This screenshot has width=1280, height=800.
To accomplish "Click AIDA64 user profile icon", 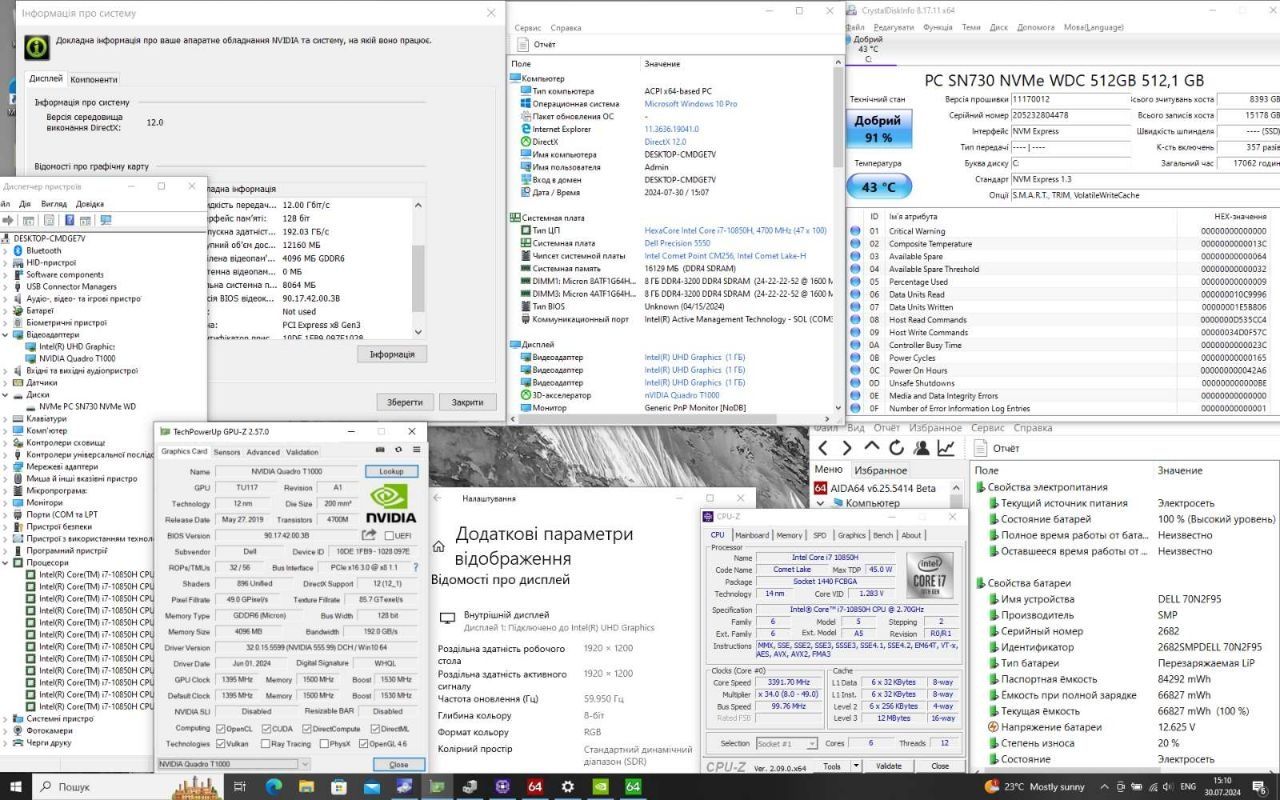I will point(921,448).
